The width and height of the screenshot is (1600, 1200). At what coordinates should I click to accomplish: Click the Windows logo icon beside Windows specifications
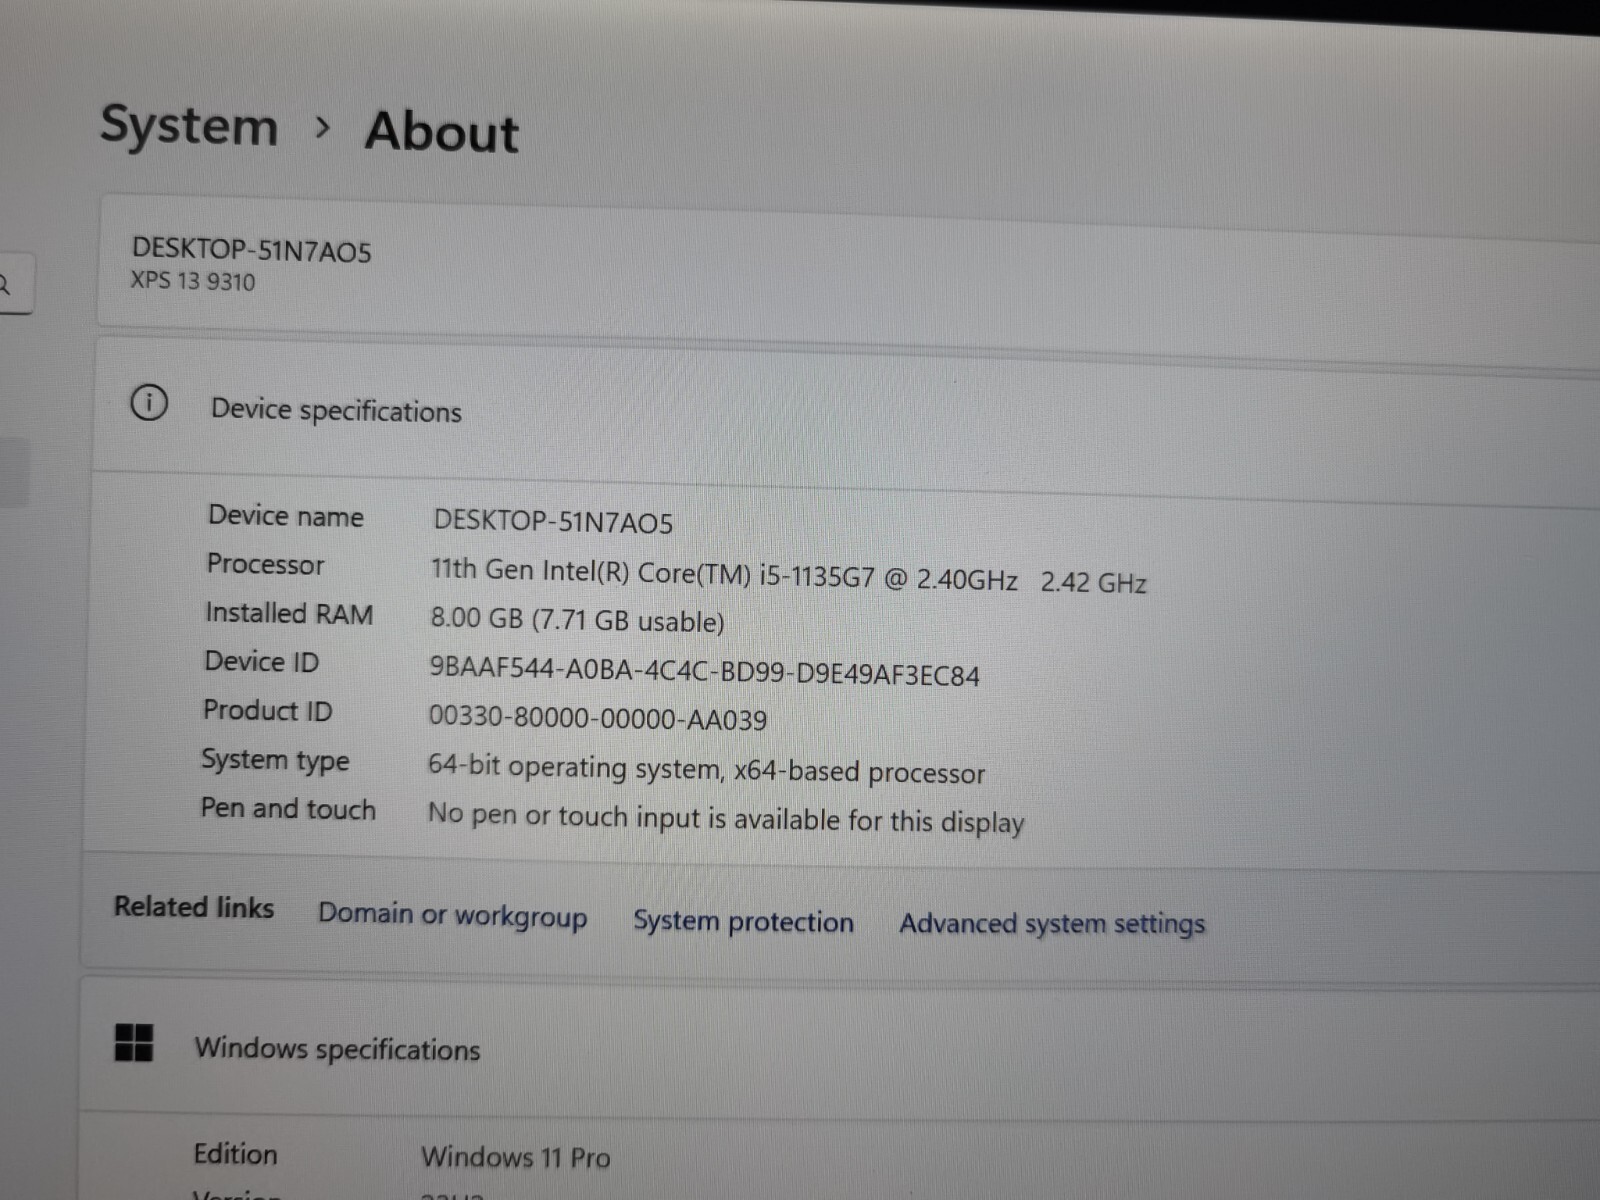pyautogui.click(x=134, y=1042)
